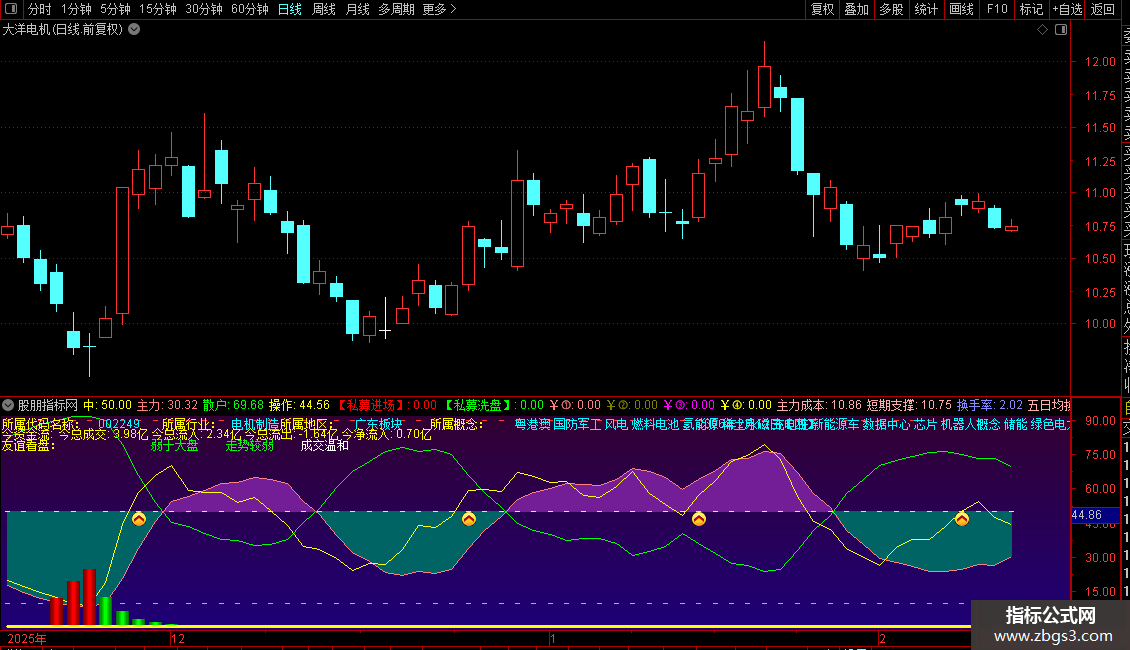The width and height of the screenshot is (1130, 650).
Task: Expand dropdown next to 大洋电机 title
Action: click(x=134, y=29)
